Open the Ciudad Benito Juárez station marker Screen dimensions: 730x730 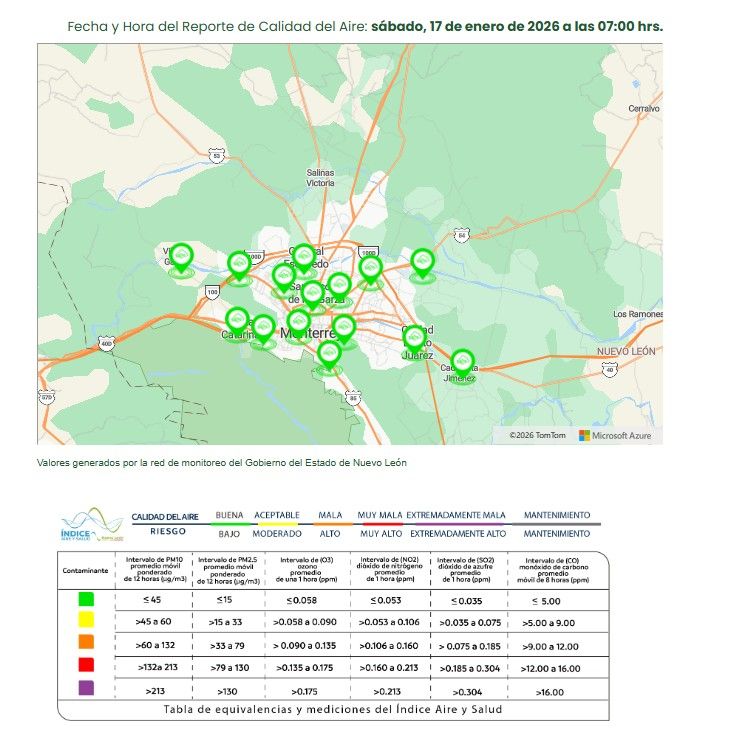pyautogui.click(x=414, y=337)
